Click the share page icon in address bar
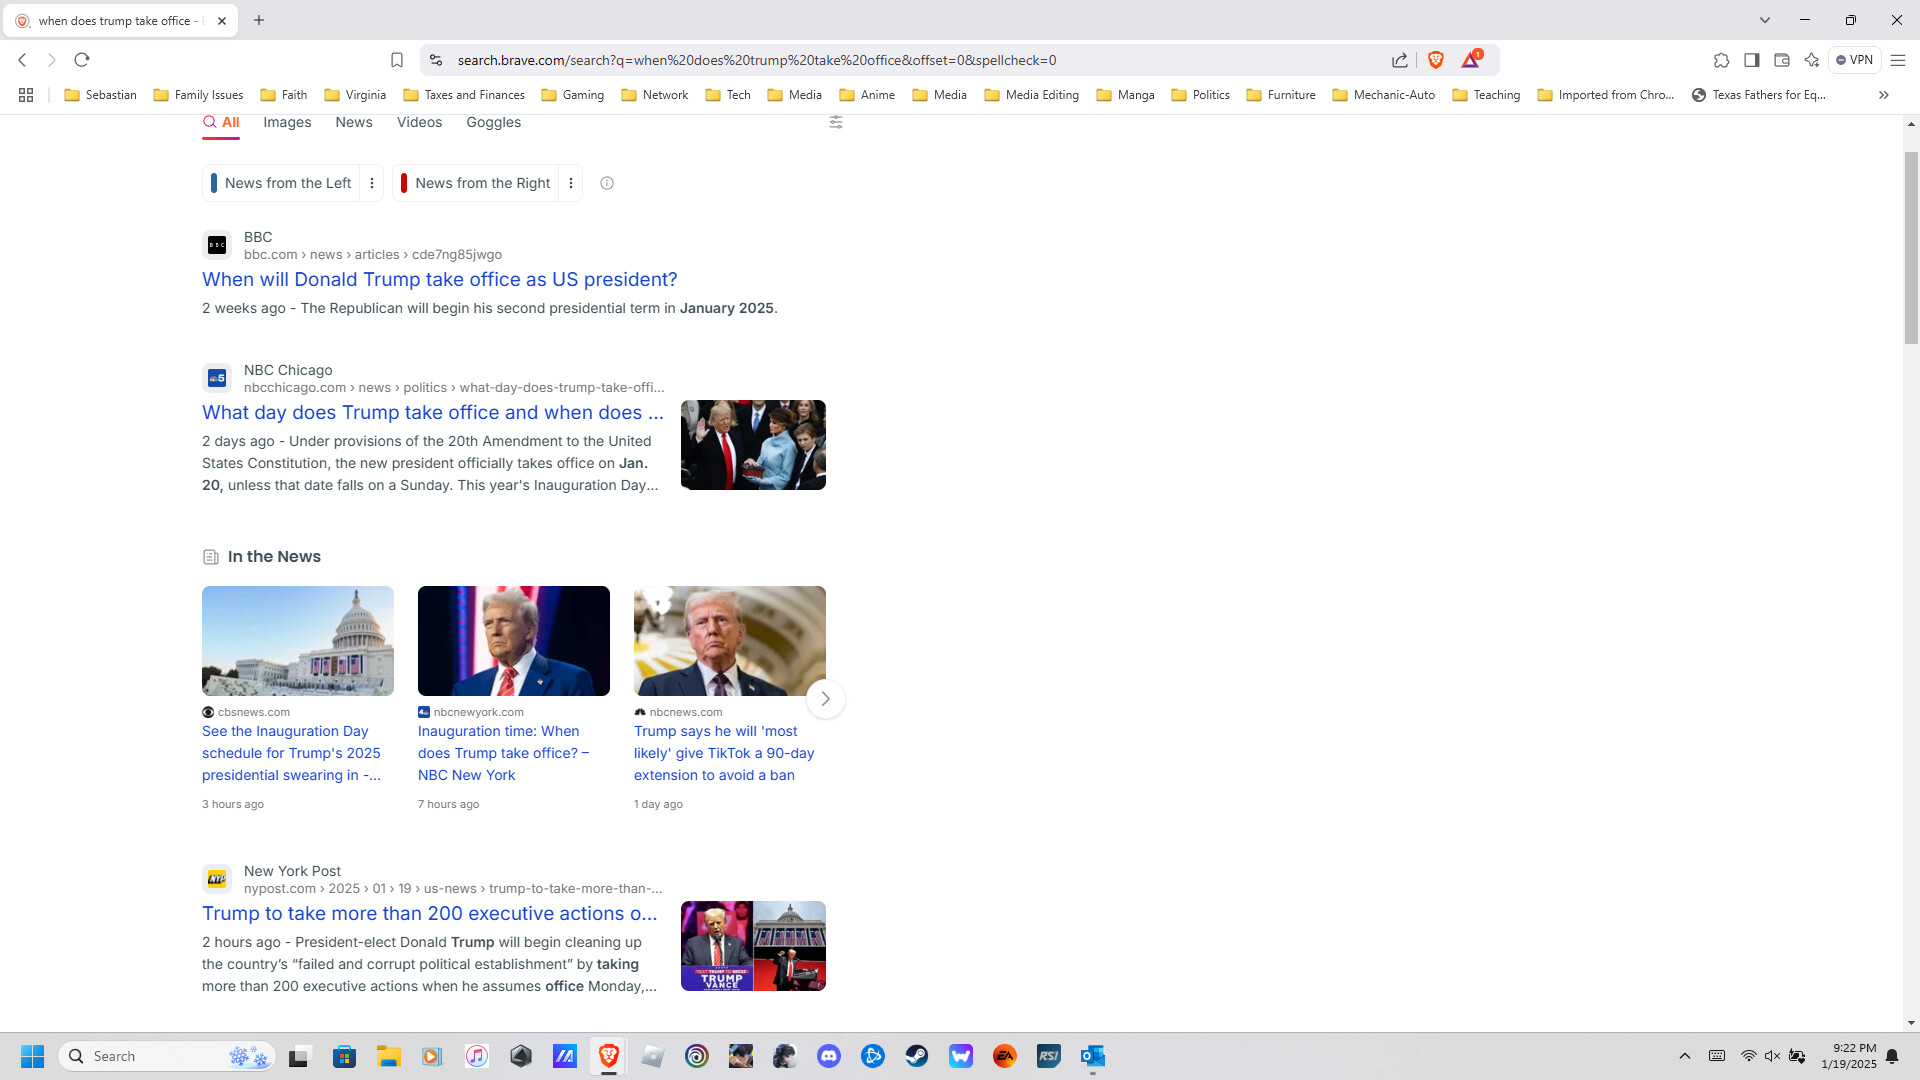 coord(1400,60)
